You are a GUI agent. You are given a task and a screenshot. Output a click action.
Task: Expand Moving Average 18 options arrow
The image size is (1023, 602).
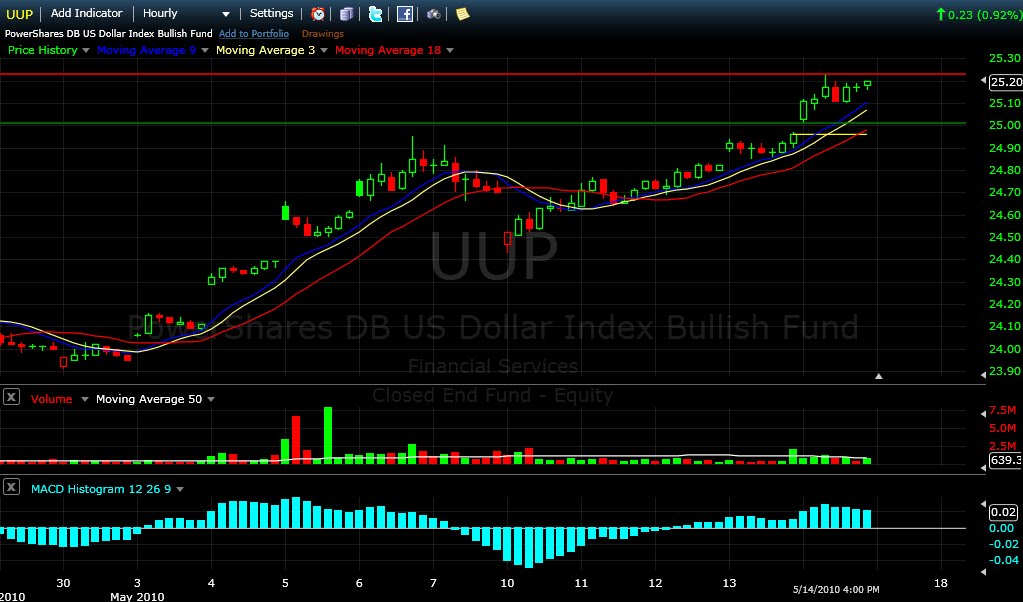(x=450, y=50)
